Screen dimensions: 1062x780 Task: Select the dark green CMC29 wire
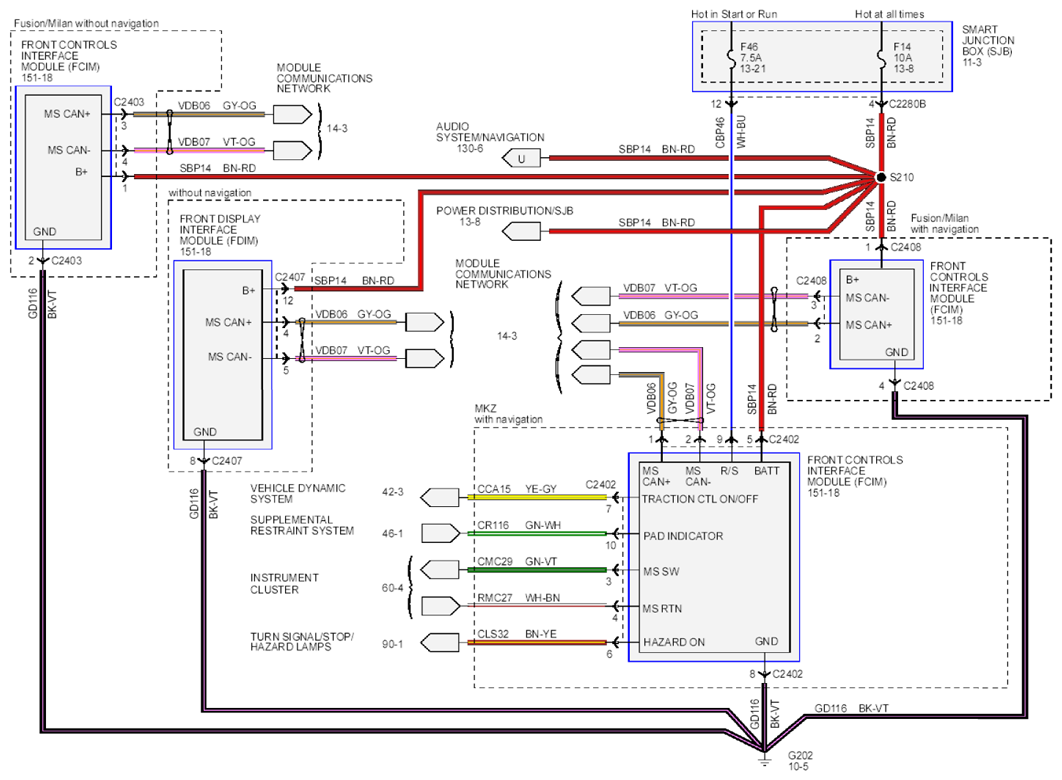click(x=537, y=570)
